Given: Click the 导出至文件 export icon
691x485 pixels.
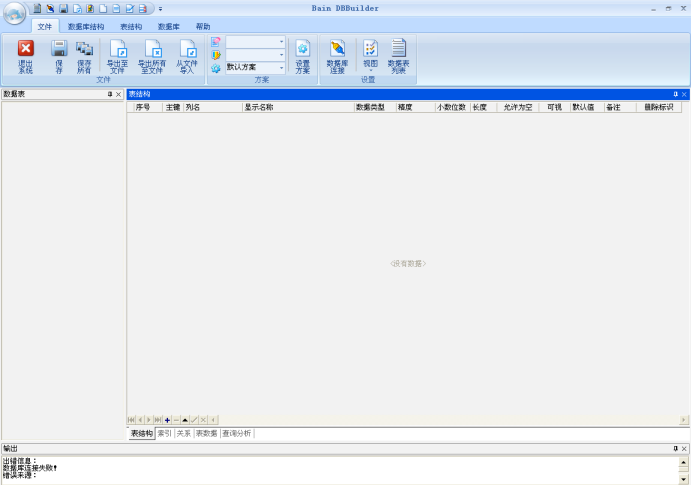Looking at the screenshot, I should pos(117,49).
